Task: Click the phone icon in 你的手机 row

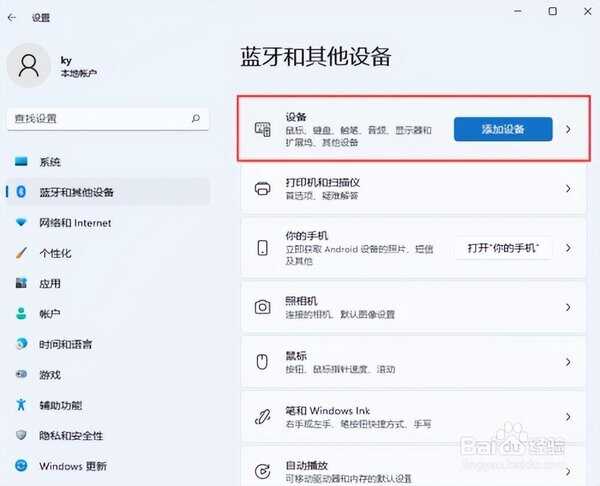Action: (x=262, y=248)
